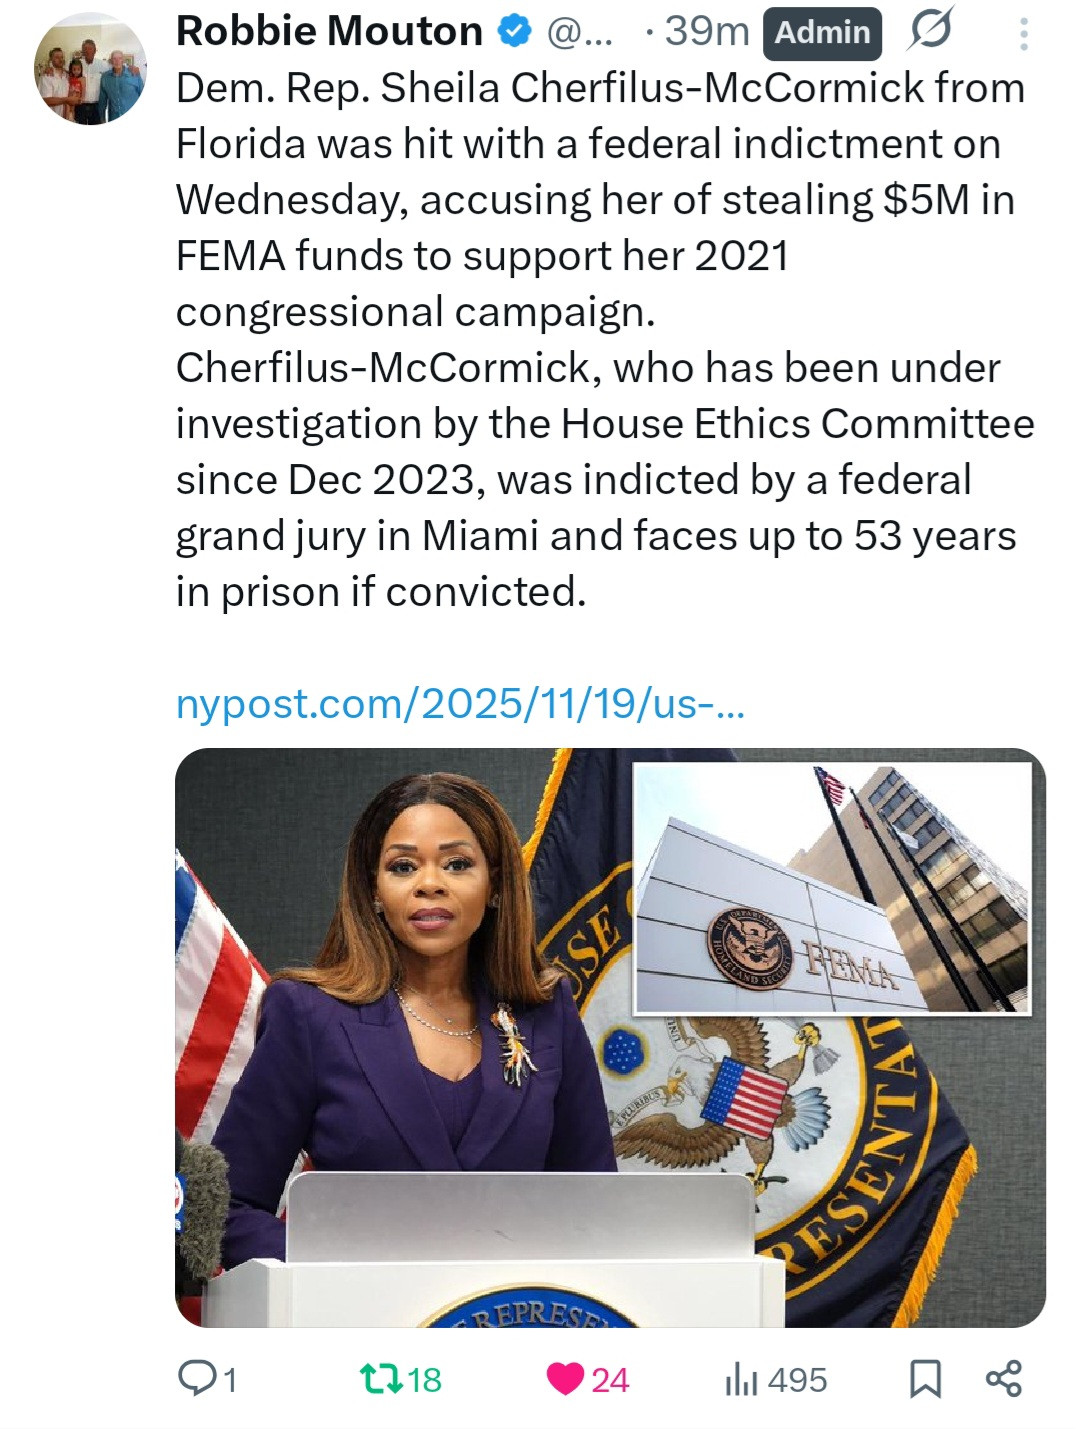Click the share icon
Image resolution: width=1076 pixels, height=1429 pixels.
click(x=1004, y=1378)
